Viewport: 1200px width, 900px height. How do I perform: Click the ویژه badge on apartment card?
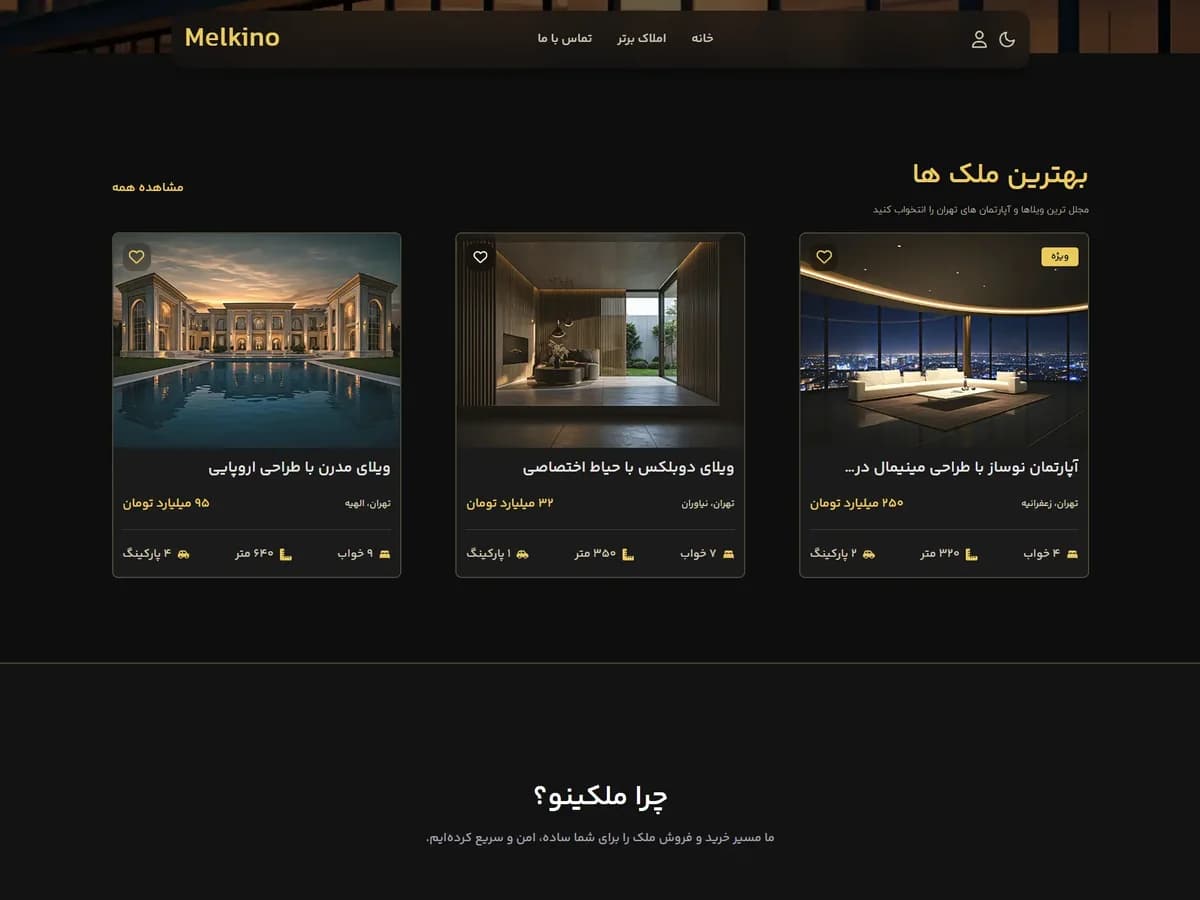click(x=1060, y=257)
